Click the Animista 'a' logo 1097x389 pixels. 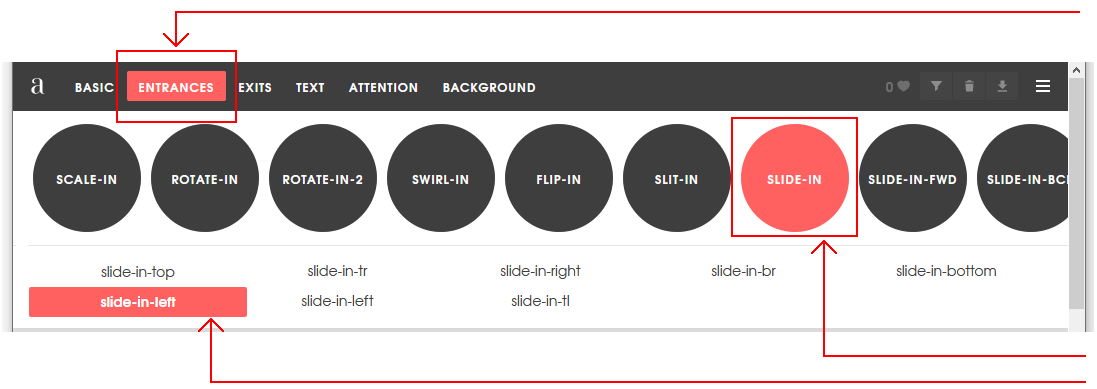pyautogui.click(x=38, y=87)
